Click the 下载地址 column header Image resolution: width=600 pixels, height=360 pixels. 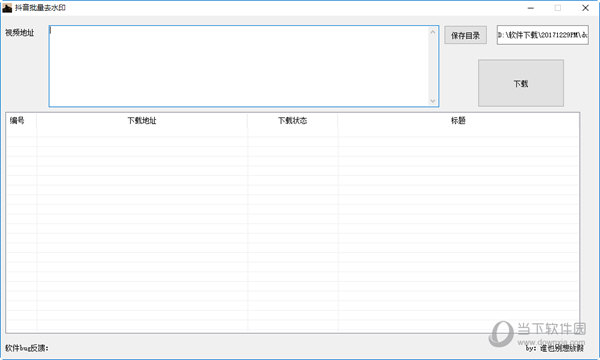tap(142, 121)
